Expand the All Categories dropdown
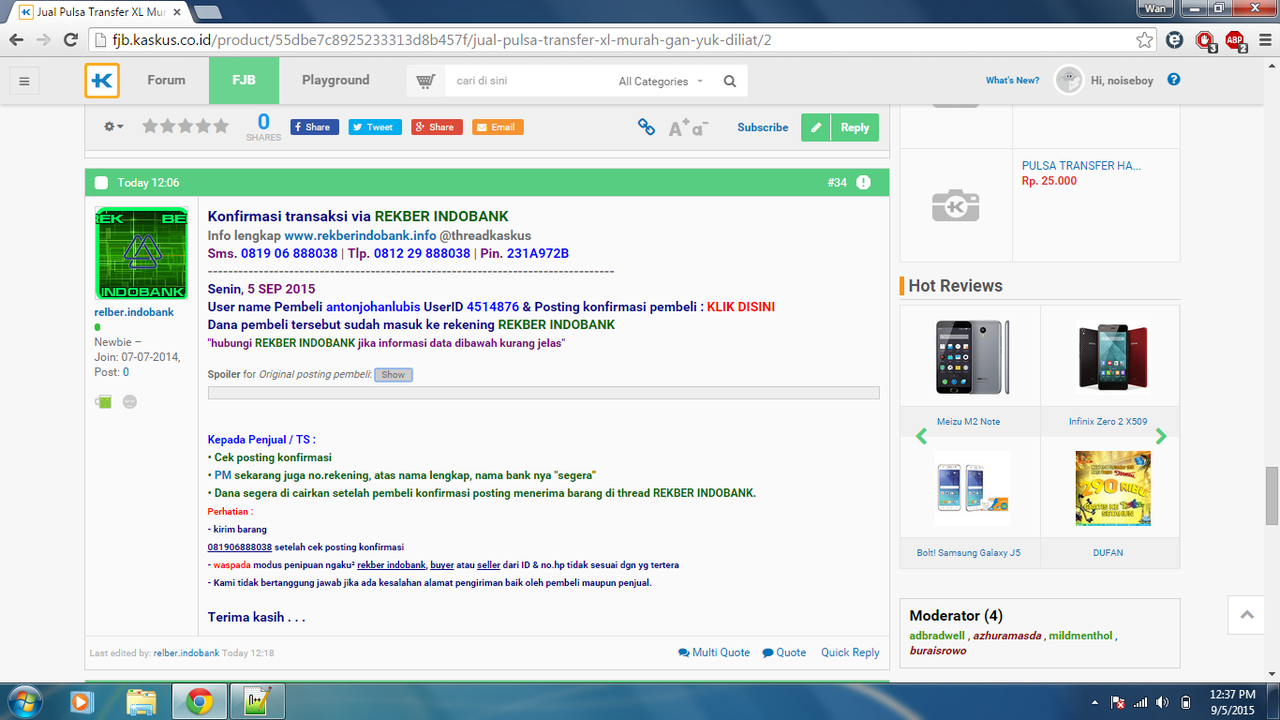The width and height of the screenshot is (1280, 720). [x=661, y=81]
